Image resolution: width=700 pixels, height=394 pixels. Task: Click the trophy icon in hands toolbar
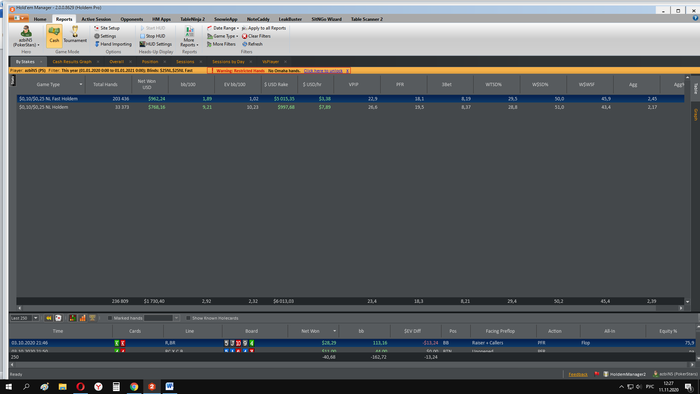pos(92,318)
